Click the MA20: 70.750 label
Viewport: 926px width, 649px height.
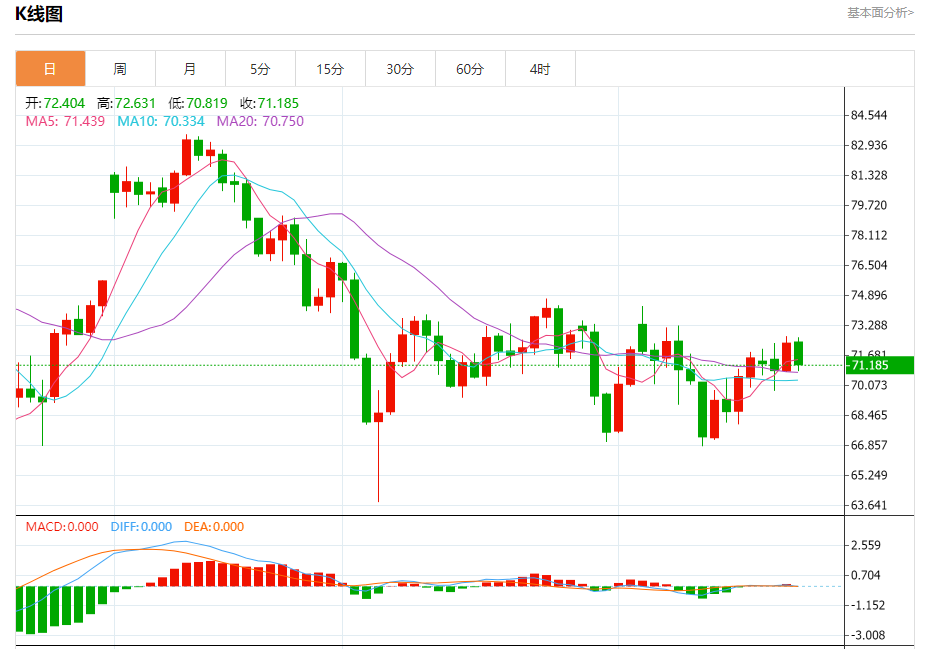click(x=260, y=121)
